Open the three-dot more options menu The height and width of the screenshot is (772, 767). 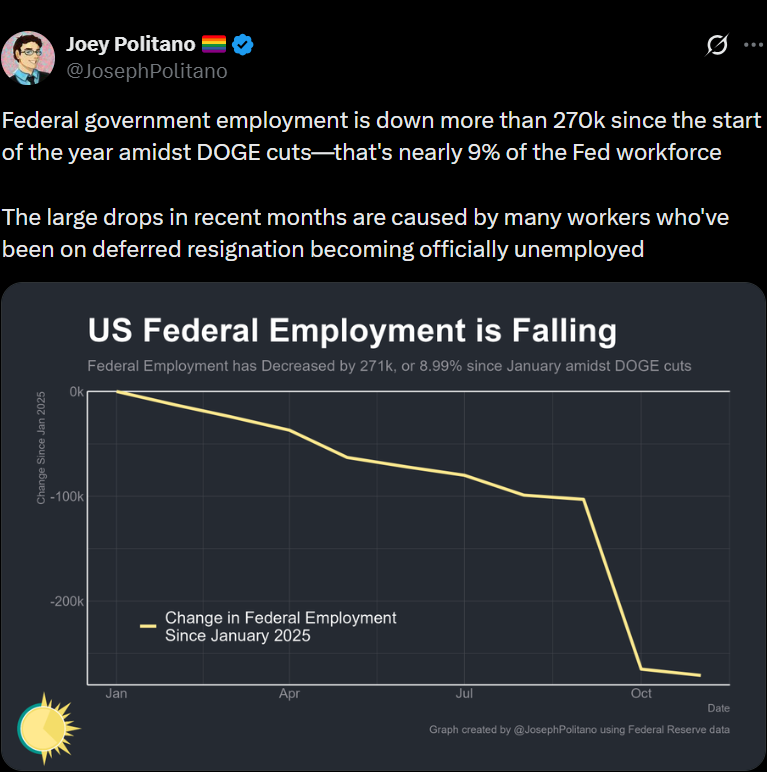tap(752, 45)
